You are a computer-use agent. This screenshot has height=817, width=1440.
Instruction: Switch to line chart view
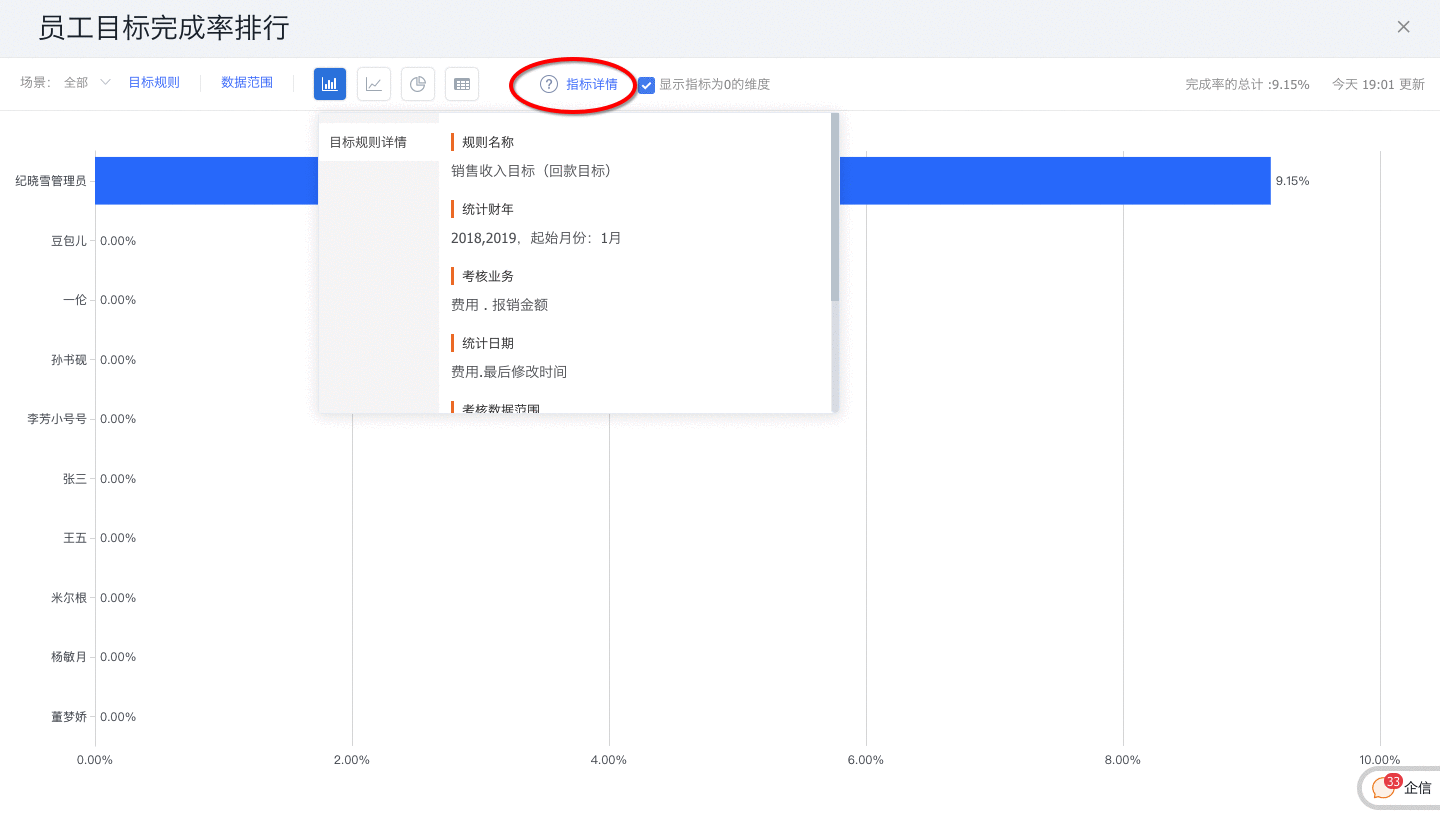click(374, 84)
